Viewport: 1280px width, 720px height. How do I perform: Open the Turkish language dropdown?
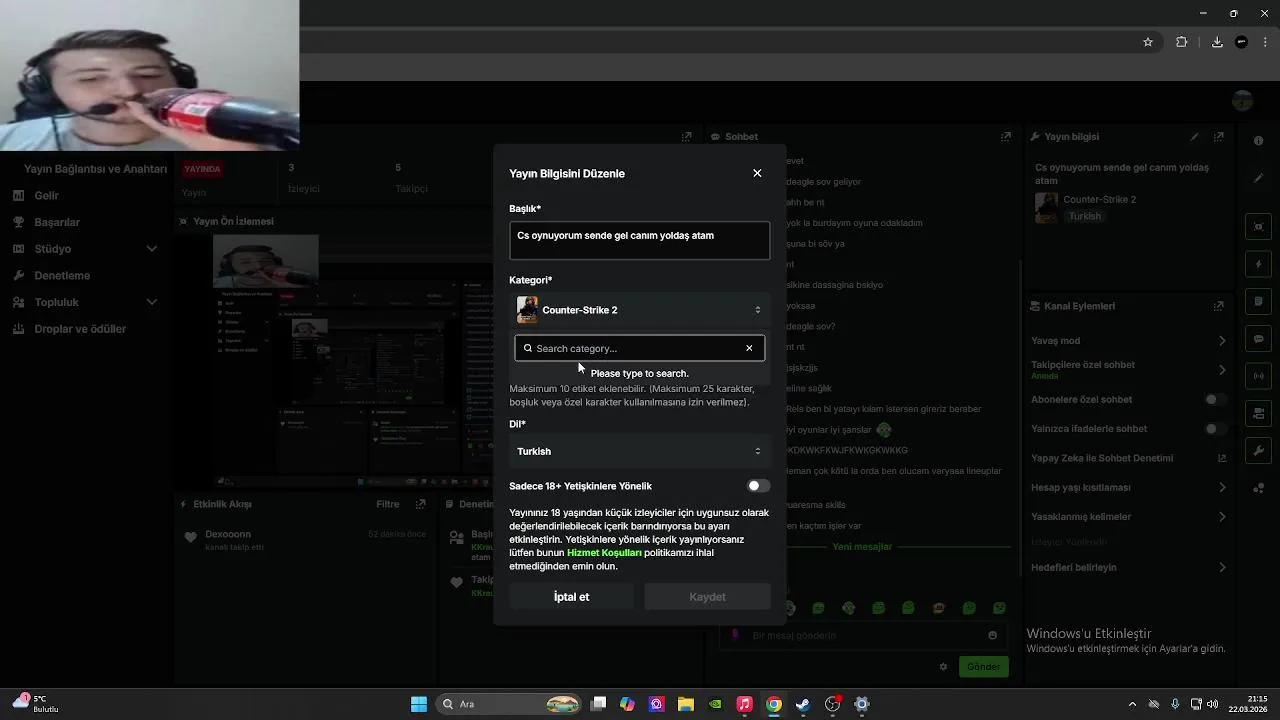[639, 451]
